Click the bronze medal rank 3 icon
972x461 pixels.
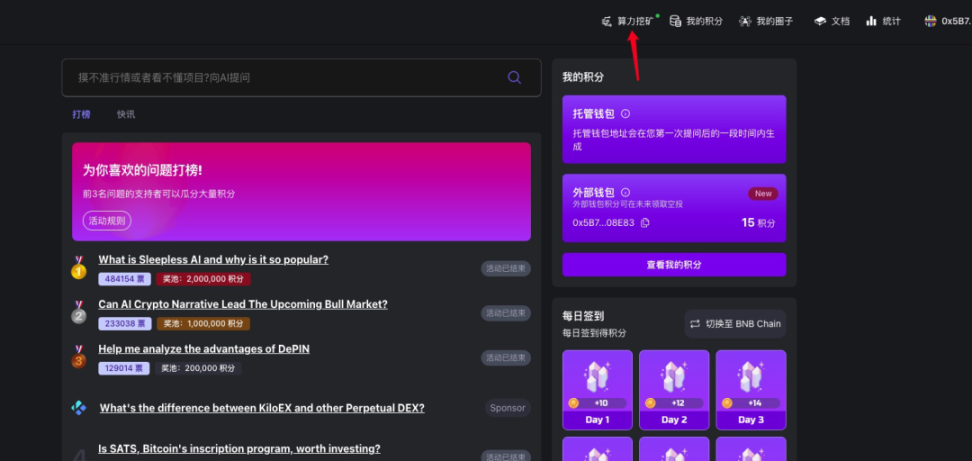[79, 357]
